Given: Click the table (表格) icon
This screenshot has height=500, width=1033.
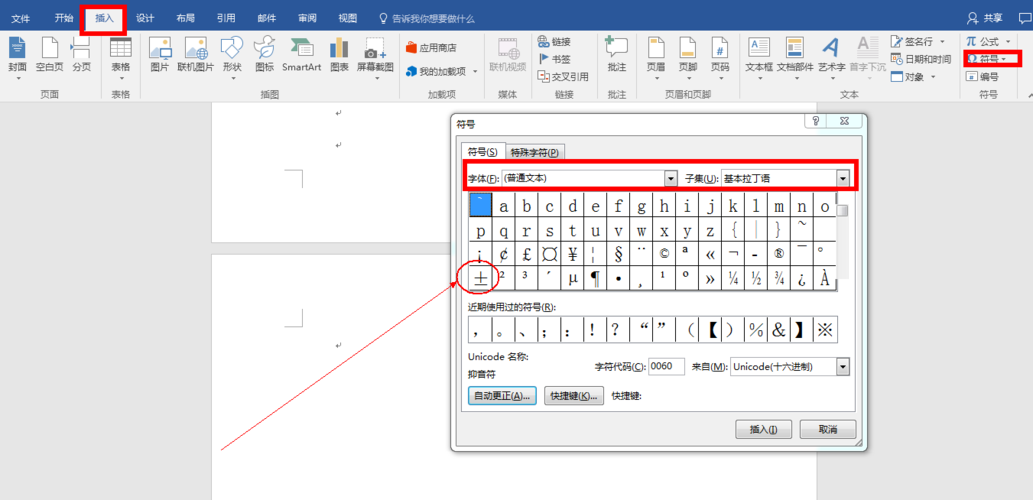Looking at the screenshot, I should point(120,52).
